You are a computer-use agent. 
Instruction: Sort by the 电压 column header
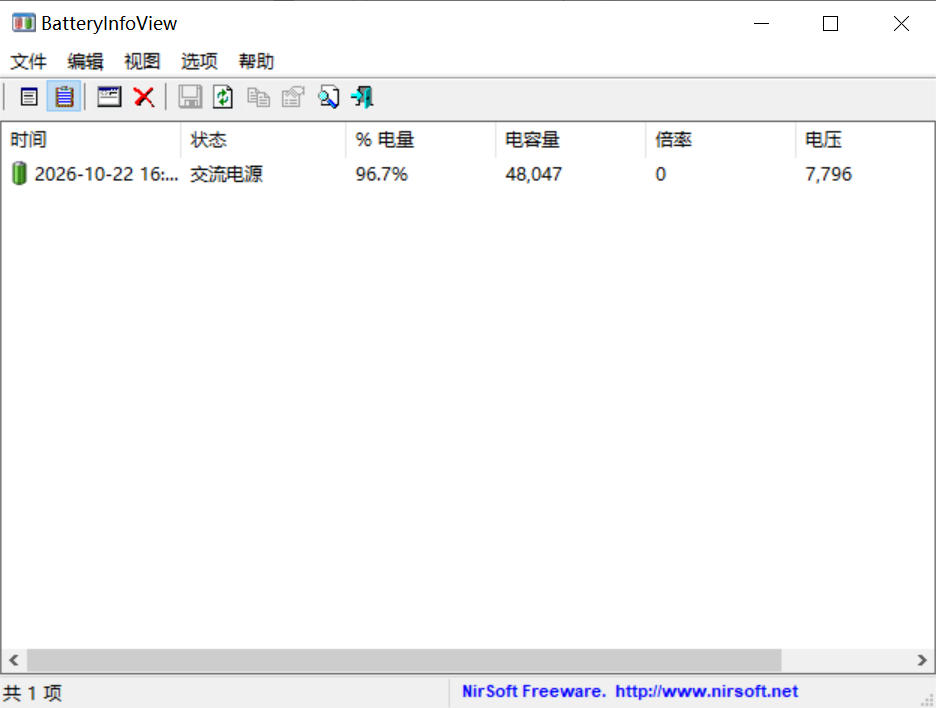coord(864,140)
